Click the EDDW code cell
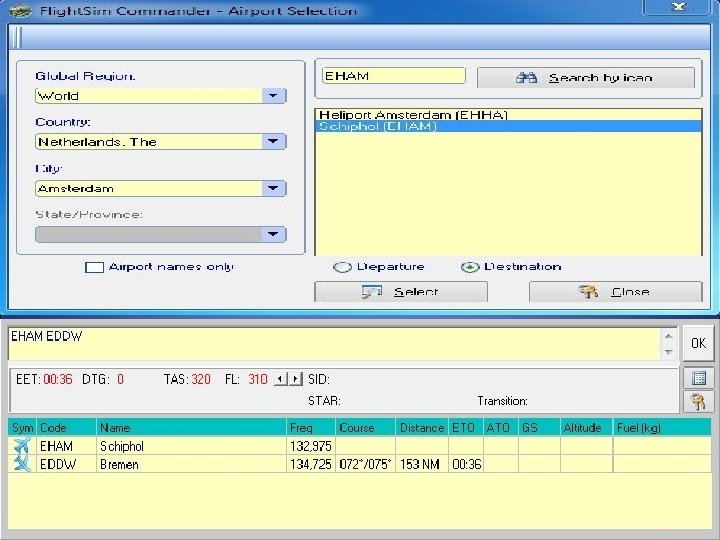This screenshot has width=720, height=540. [x=66, y=464]
